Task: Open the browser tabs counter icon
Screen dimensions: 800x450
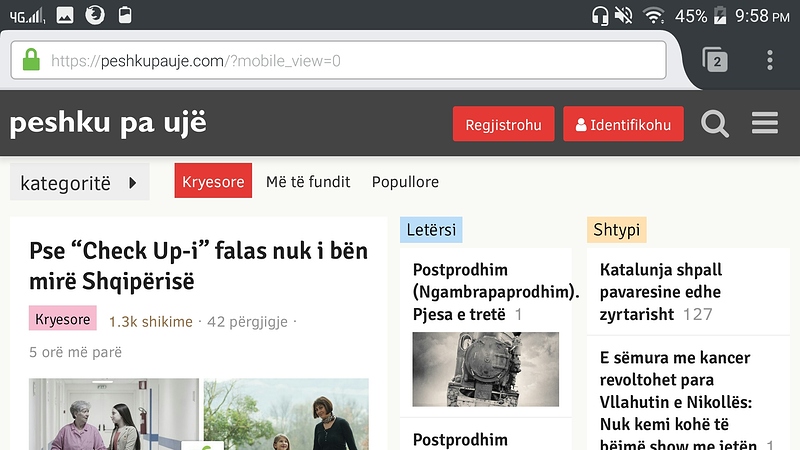Action: tap(714, 60)
